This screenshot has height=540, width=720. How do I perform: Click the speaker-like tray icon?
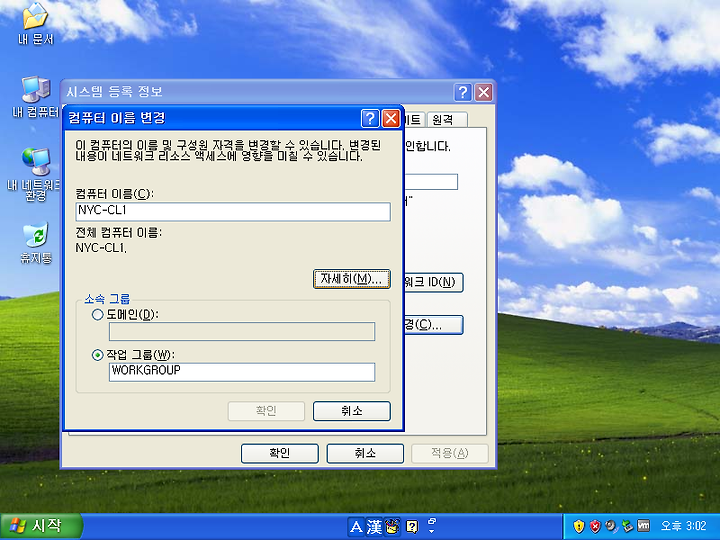point(611,526)
